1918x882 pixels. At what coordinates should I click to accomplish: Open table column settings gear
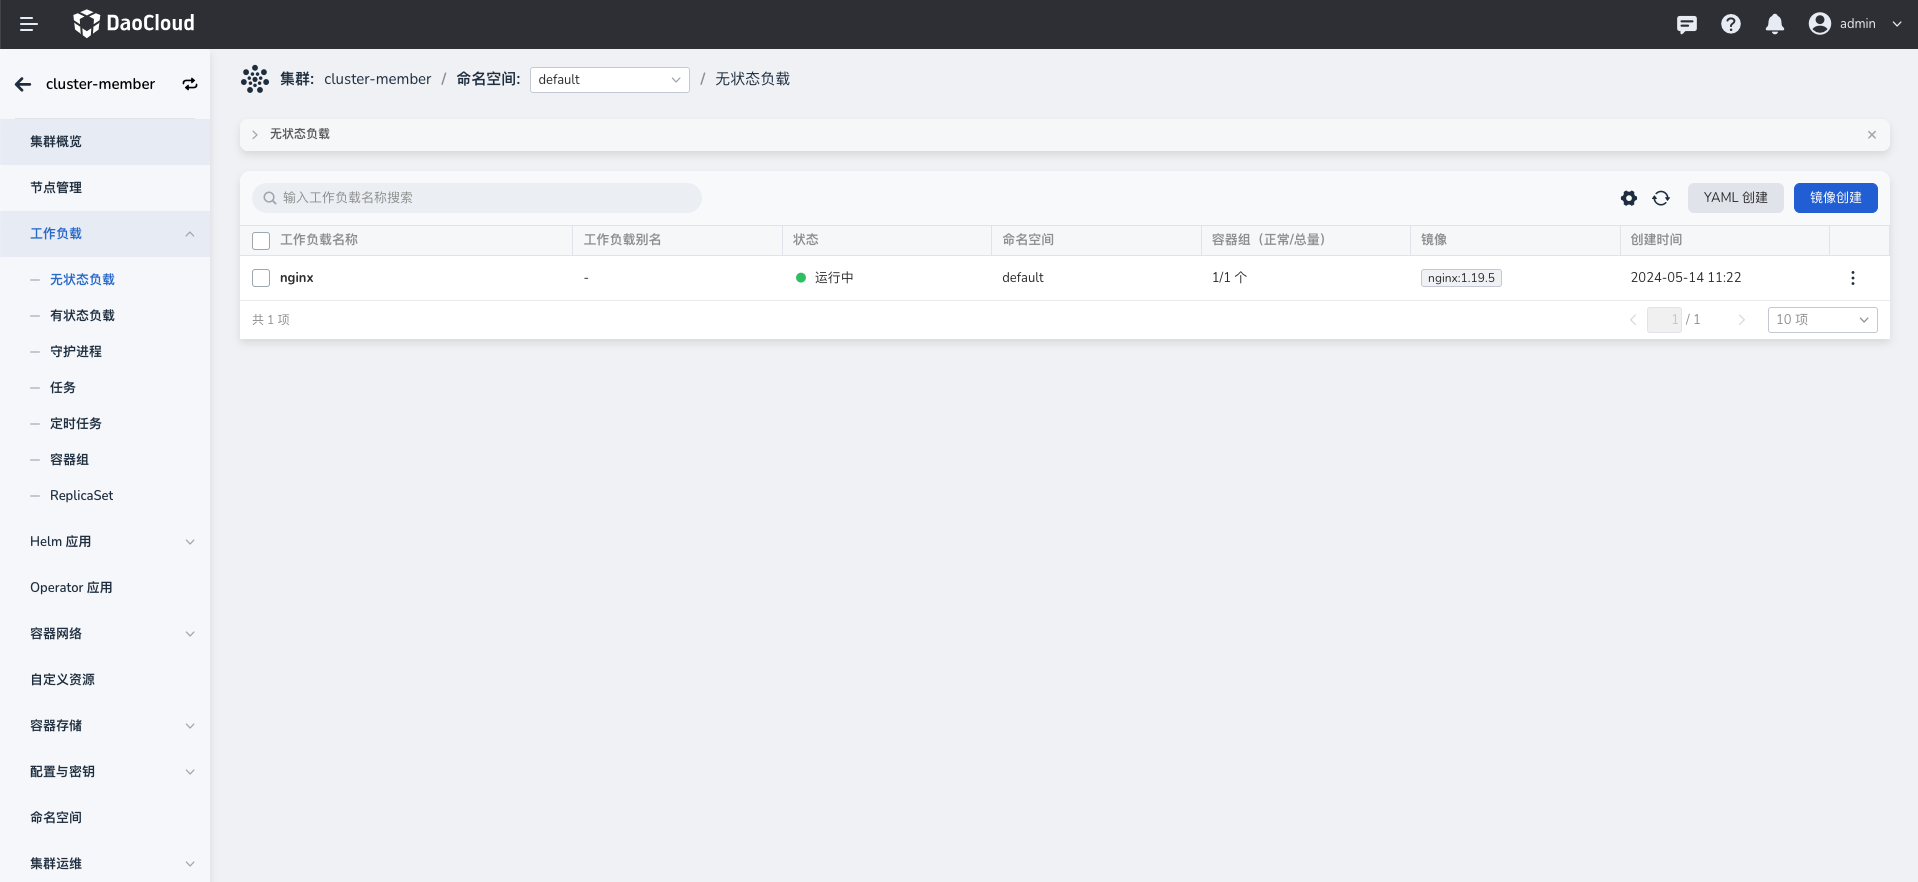tap(1628, 198)
